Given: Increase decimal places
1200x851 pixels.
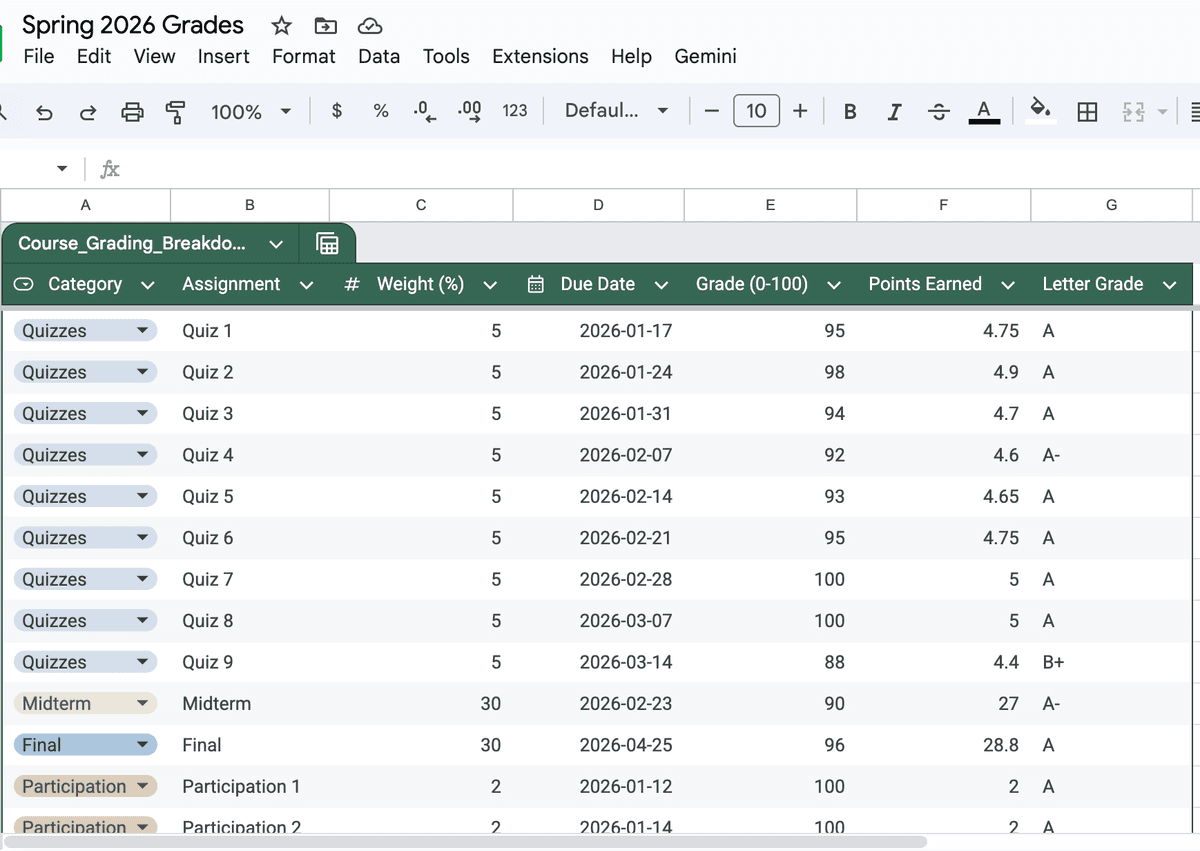Looking at the screenshot, I should (x=468, y=111).
